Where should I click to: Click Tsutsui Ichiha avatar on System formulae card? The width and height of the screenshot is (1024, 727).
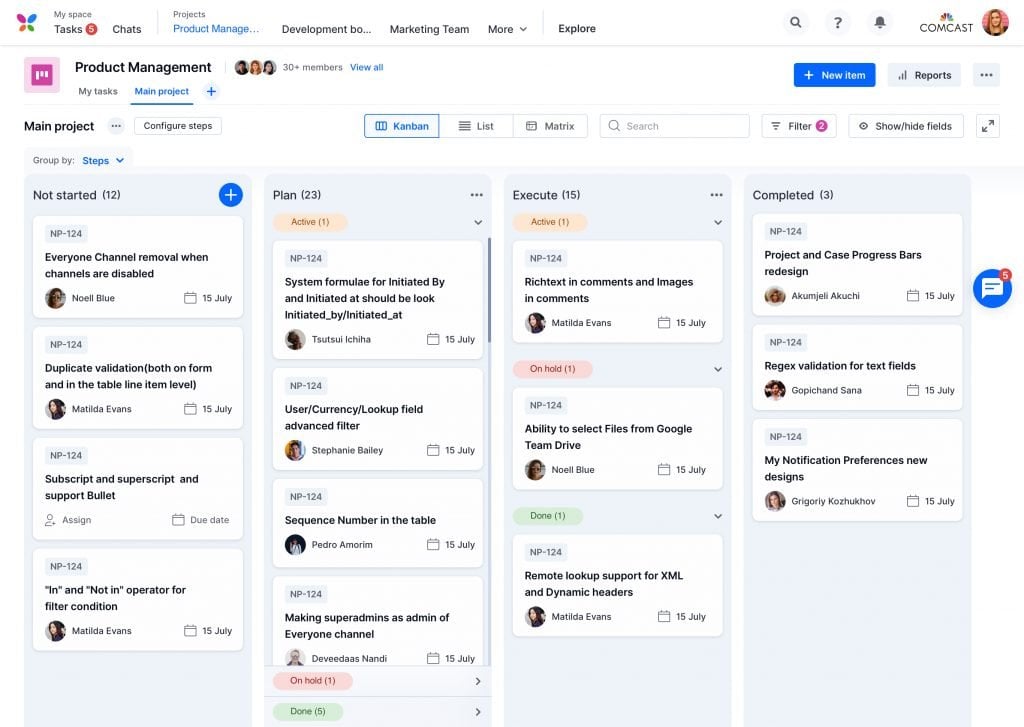pyautogui.click(x=295, y=339)
